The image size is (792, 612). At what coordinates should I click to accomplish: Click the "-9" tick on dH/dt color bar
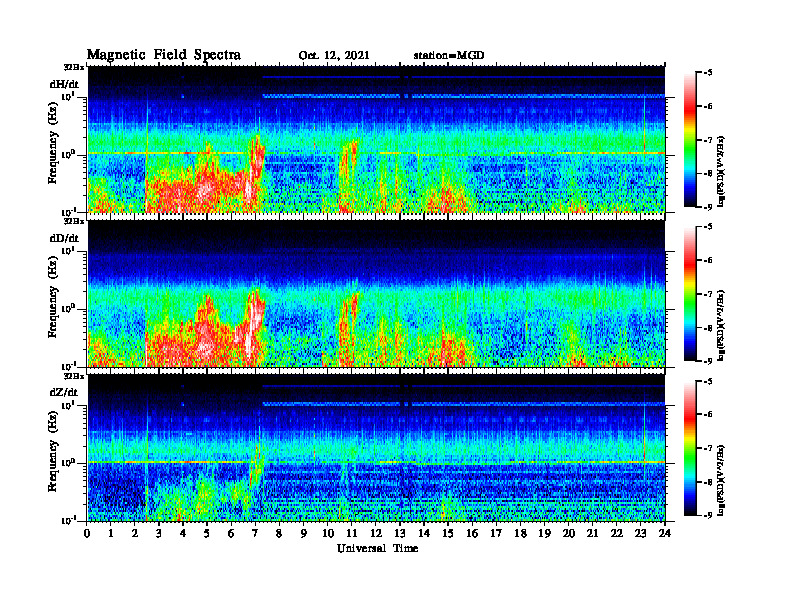pyautogui.click(x=708, y=207)
